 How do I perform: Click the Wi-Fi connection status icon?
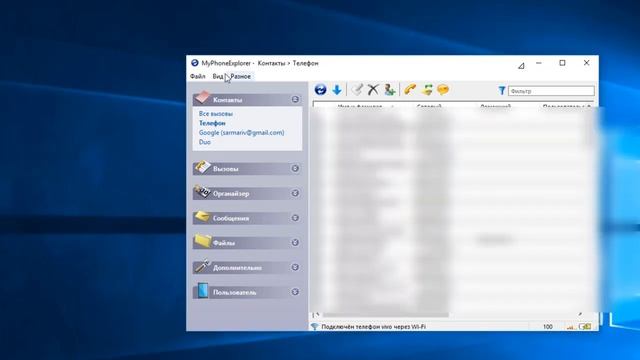(x=314, y=327)
